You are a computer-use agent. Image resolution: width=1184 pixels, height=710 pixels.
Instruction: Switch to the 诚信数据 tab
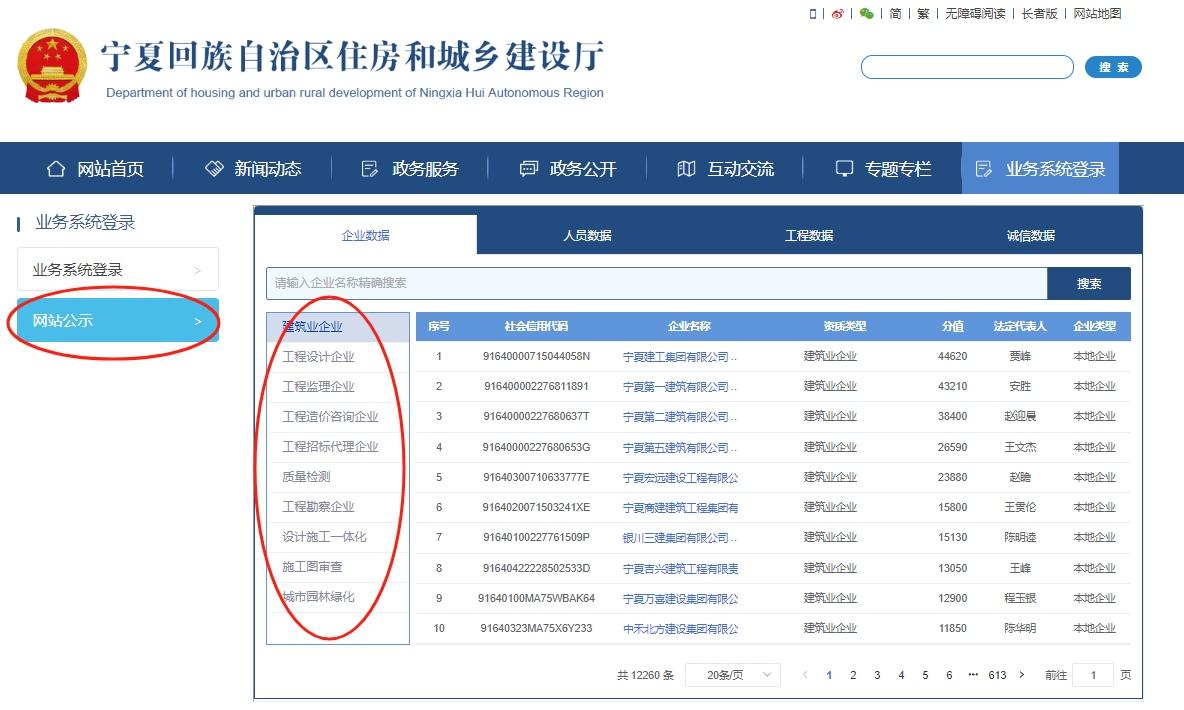click(x=1031, y=235)
